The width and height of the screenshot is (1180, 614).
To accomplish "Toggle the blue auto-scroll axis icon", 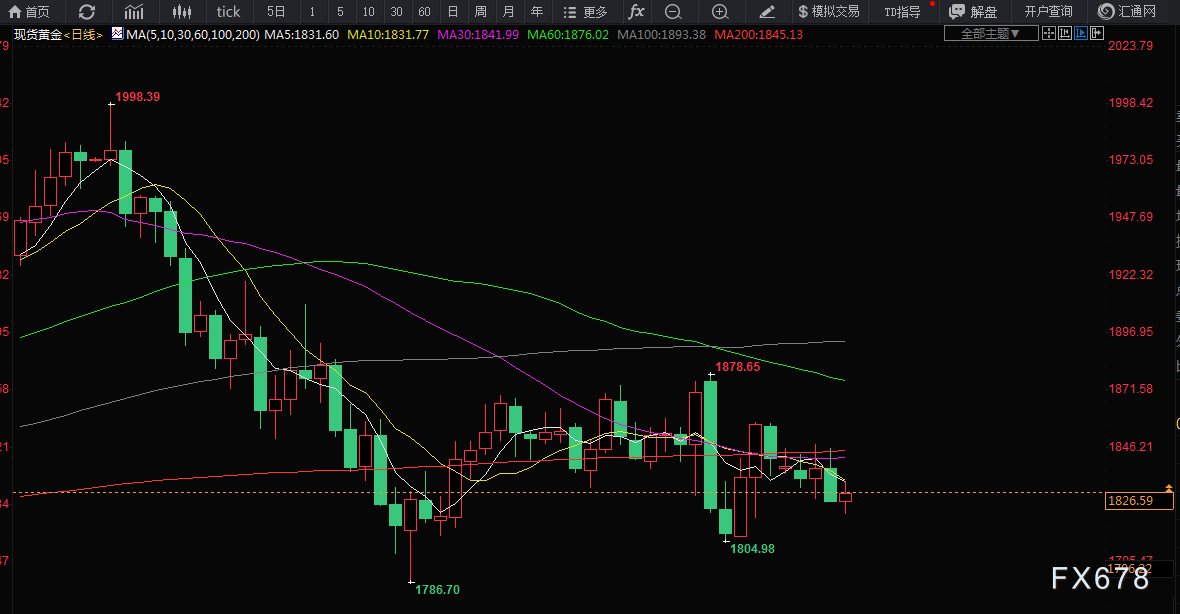I will pos(1081,33).
